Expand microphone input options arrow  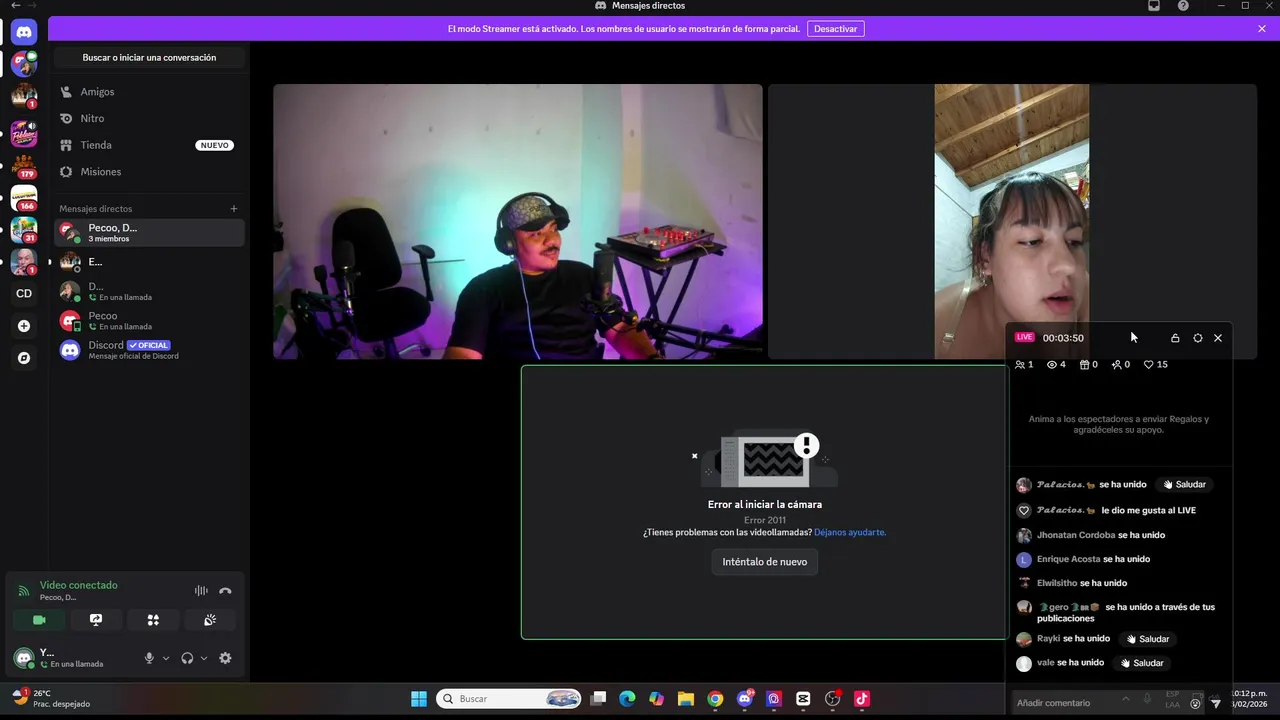[x=166, y=658]
